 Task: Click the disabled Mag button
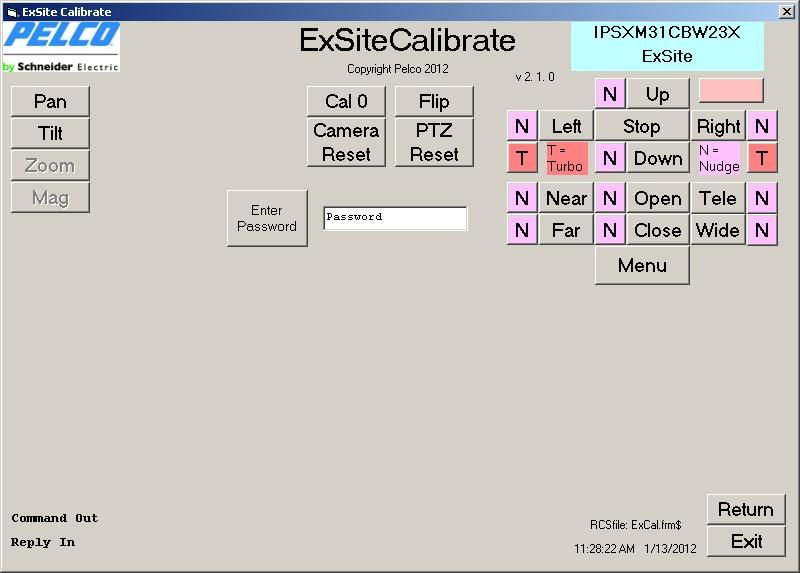[50, 197]
